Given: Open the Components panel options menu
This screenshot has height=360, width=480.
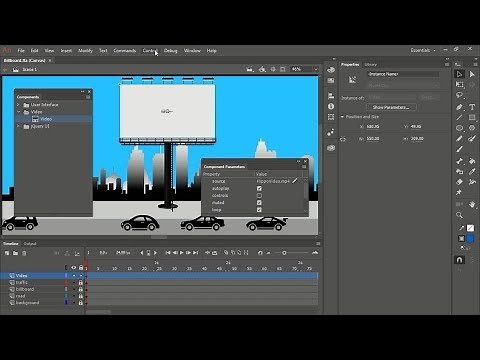Looking at the screenshot, I should tap(88, 97).
